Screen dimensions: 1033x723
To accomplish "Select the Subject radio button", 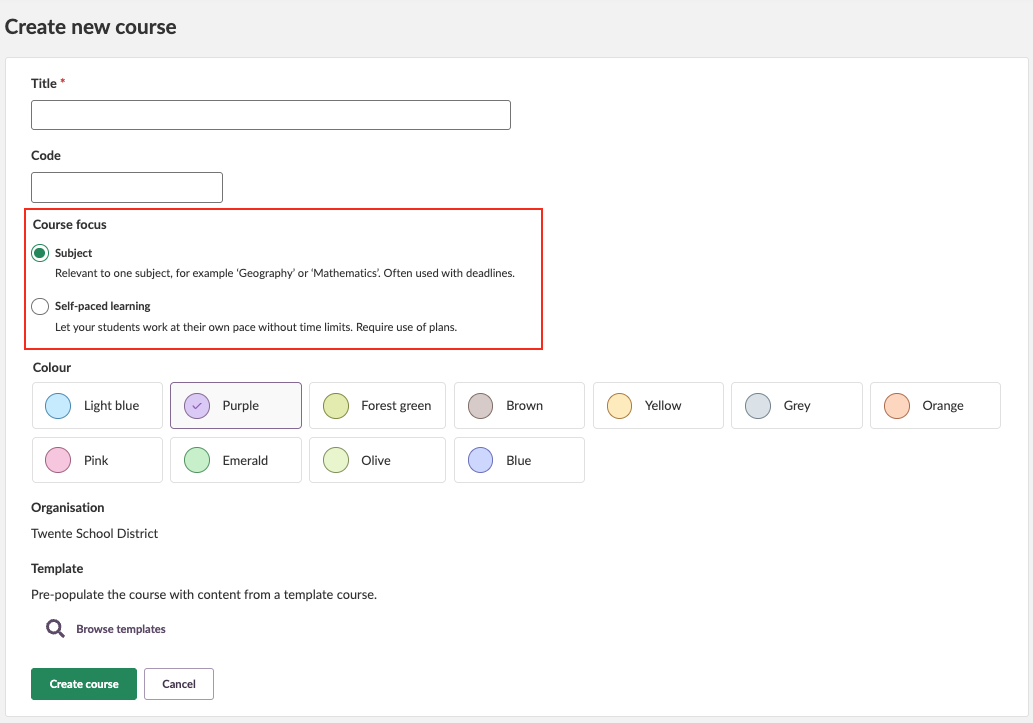I will 40,253.
